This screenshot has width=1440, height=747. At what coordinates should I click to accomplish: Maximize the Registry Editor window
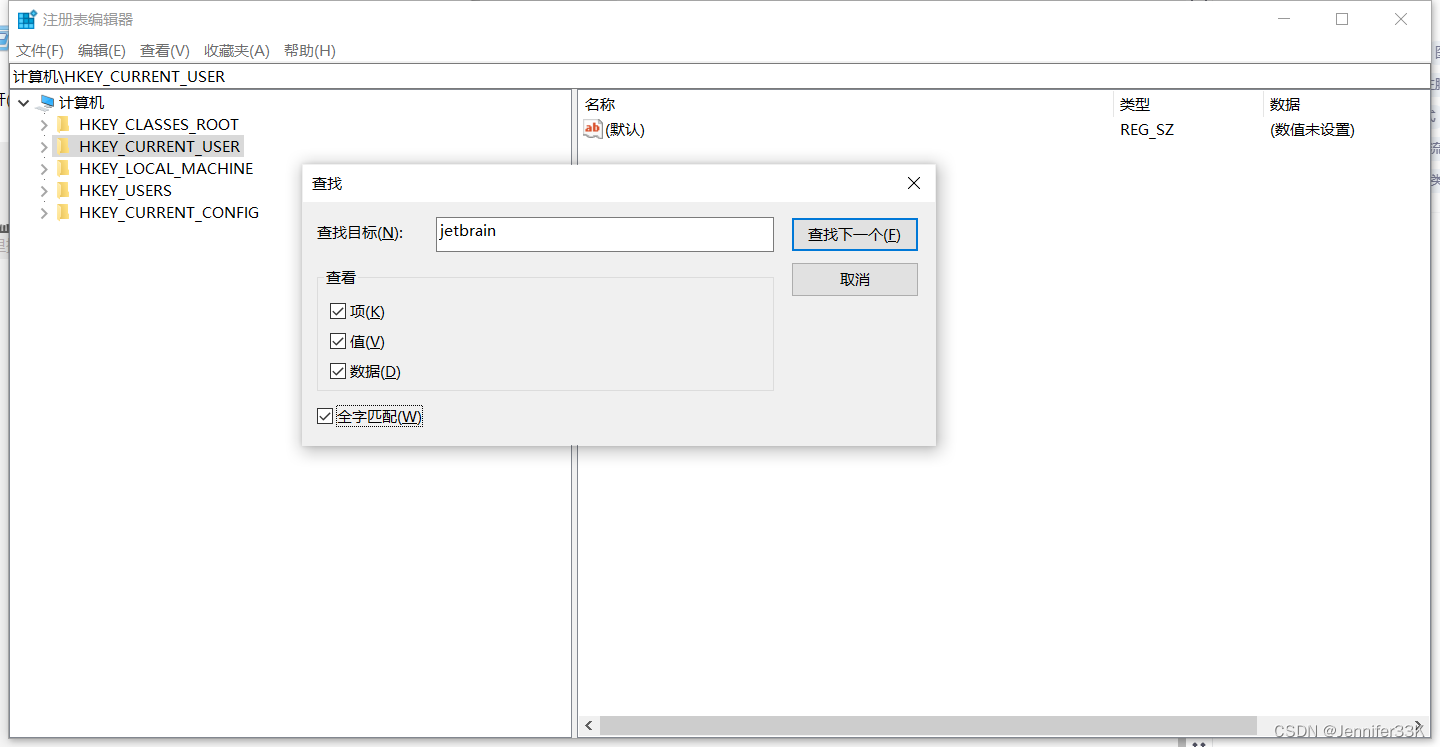[x=1342, y=19]
